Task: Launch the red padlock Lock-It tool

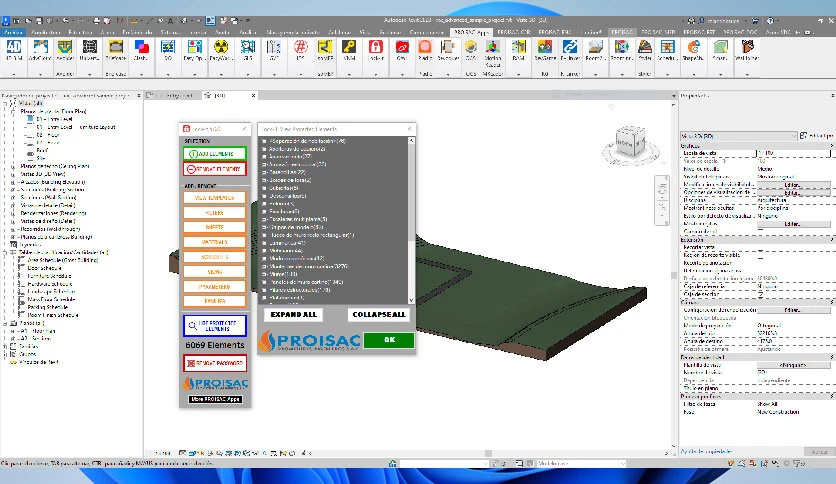Action: tap(376, 50)
